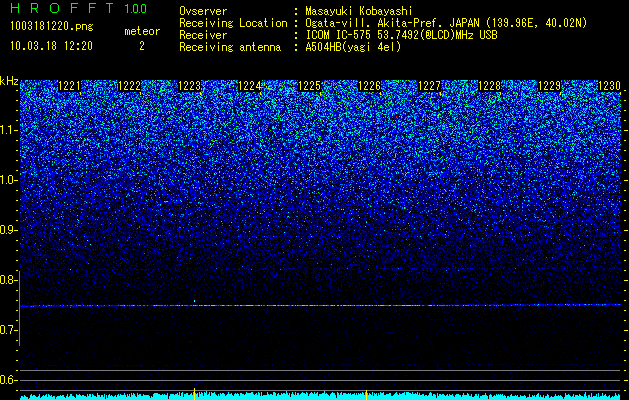629x400 pixels.
Task: Click the 0.7 kHz axis label
Action: pos(8,330)
